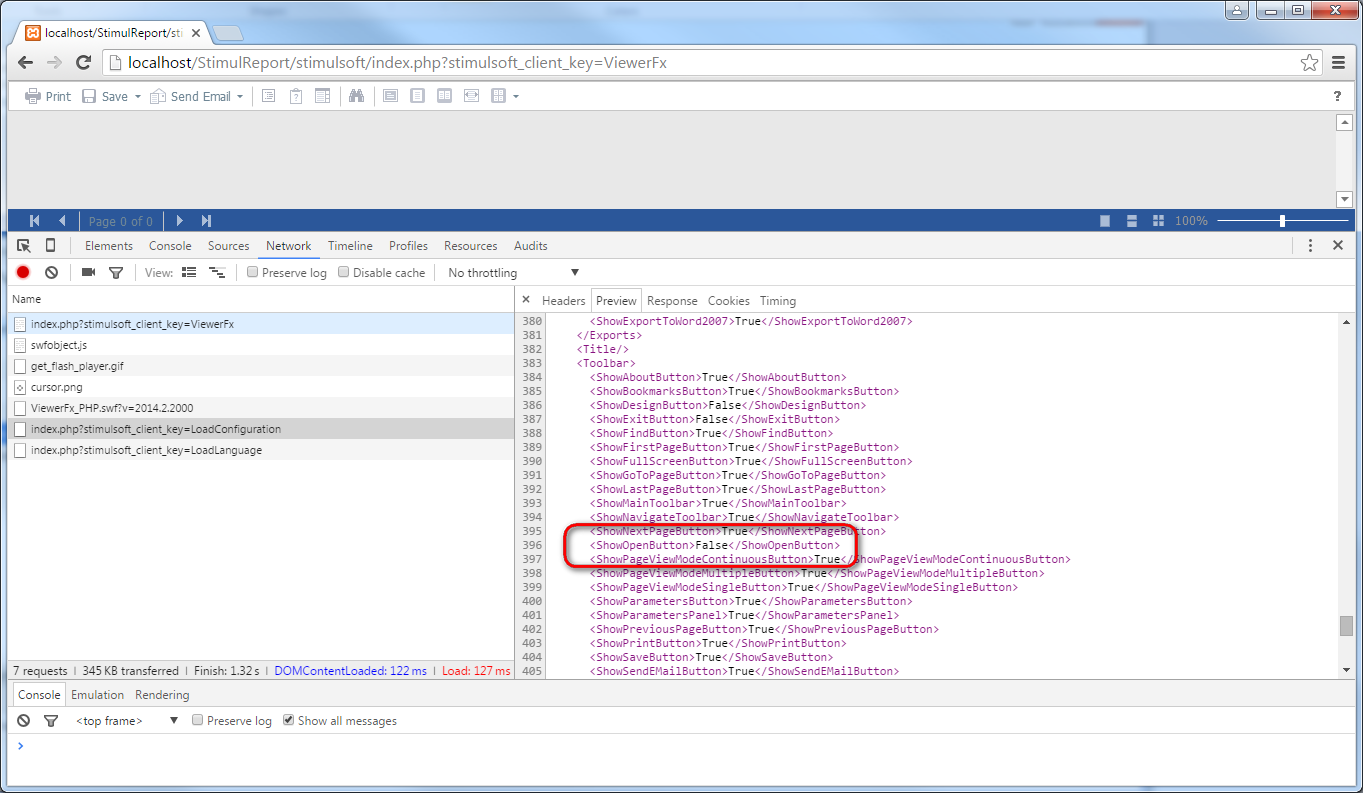Select the one page zoom icon

[418, 96]
